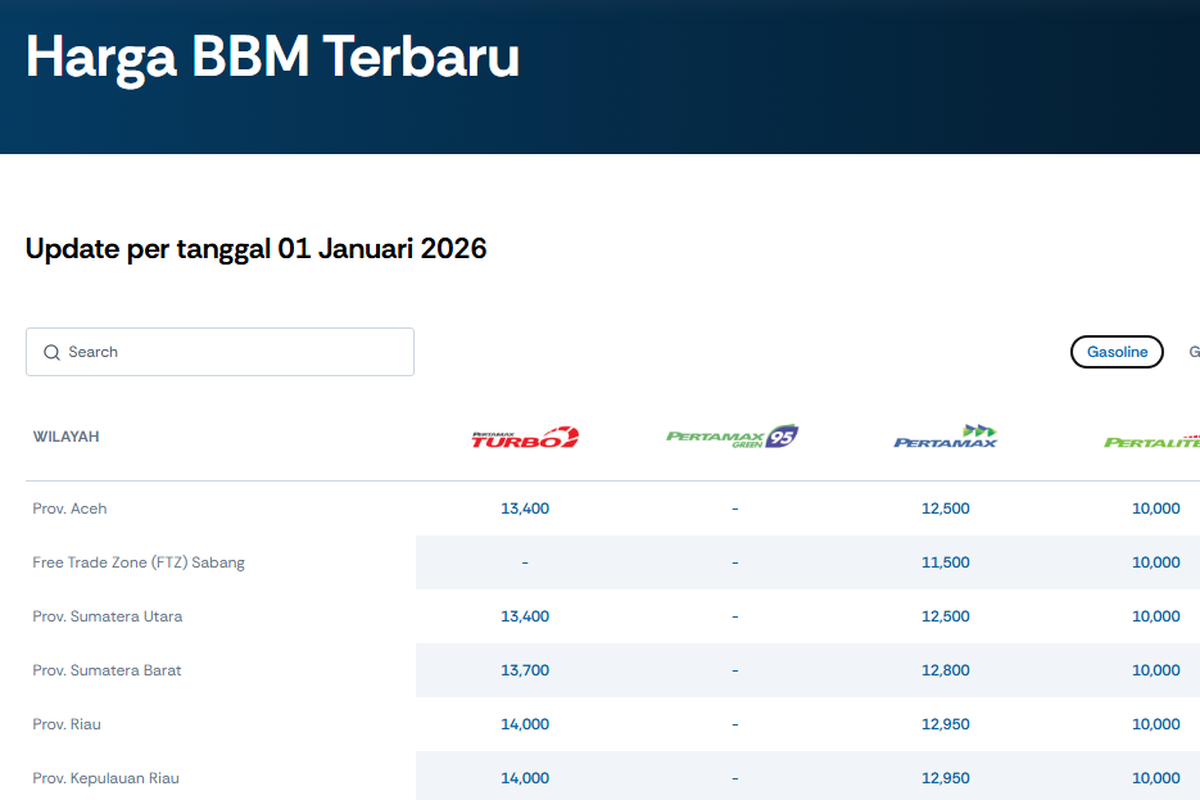1200x800 pixels.
Task: Click Kepulauan Riau Pertamax Turbo price 14,000
Action: point(525,778)
